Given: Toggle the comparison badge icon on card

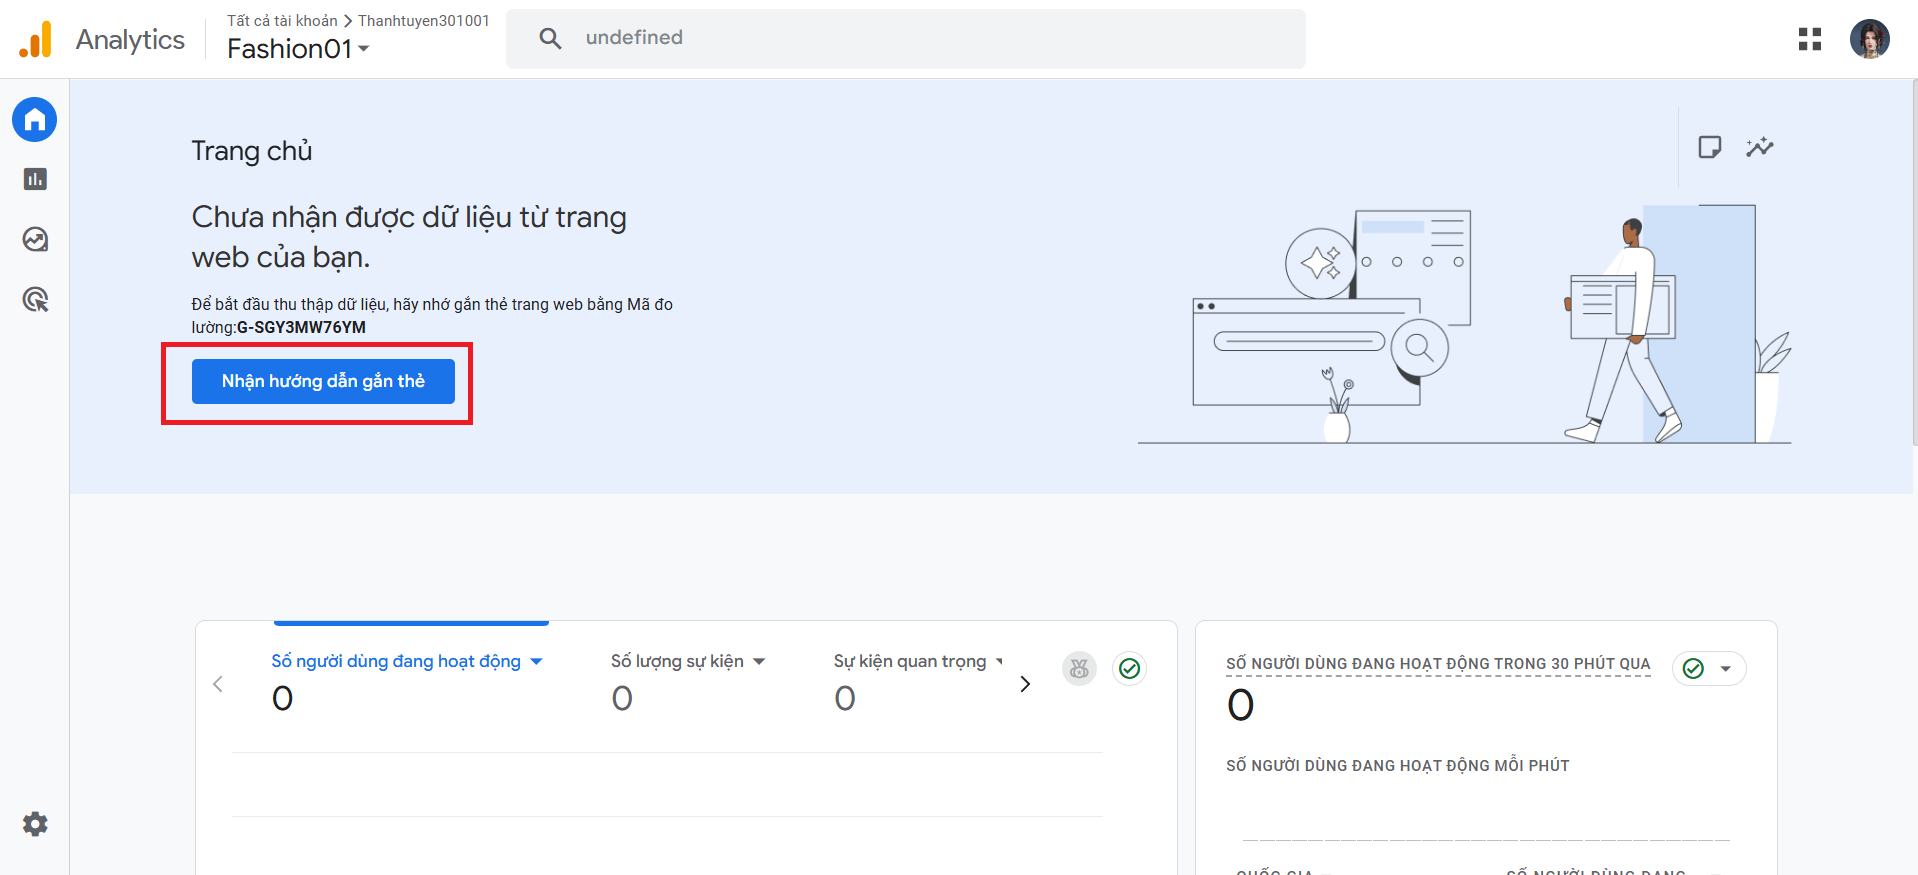Looking at the screenshot, I should [x=1079, y=668].
